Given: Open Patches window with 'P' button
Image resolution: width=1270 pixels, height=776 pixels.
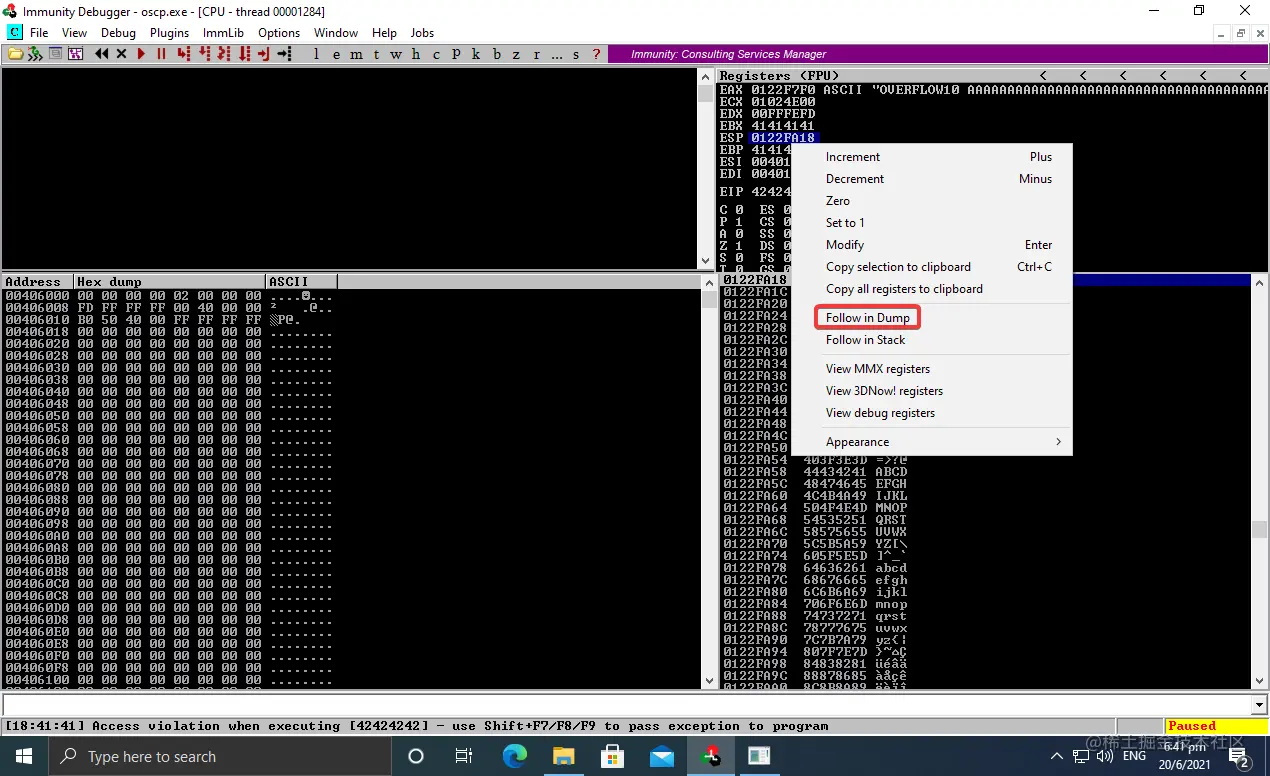Looking at the screenshot, I should click(456, 54).
